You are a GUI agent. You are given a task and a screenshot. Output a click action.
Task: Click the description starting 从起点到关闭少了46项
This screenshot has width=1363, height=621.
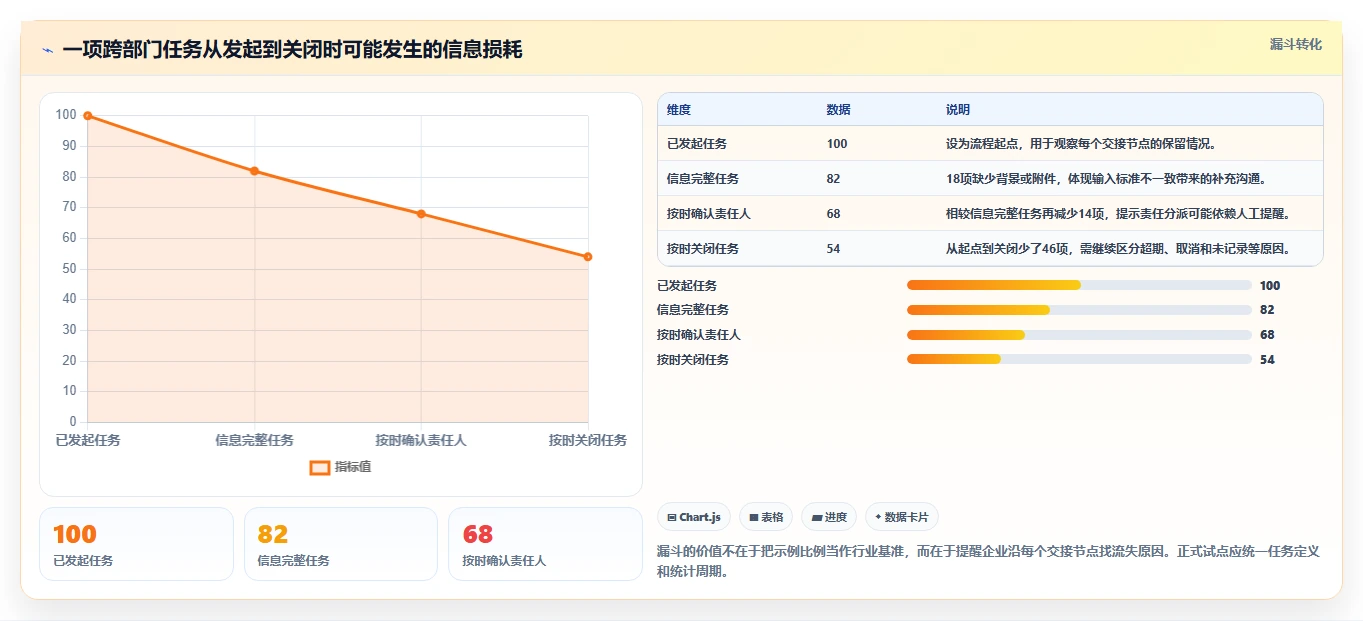click(x=1118, y=249)
